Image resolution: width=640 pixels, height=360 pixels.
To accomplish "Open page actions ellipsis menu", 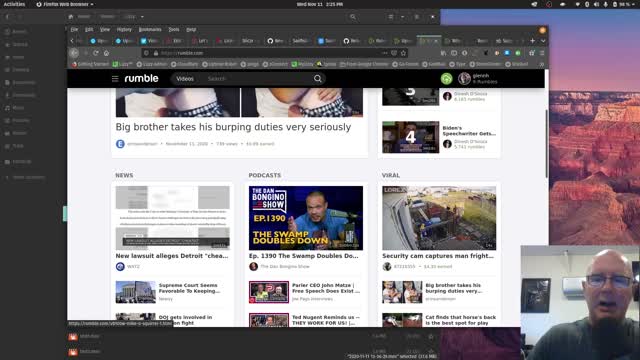I will [x=384, y=53].
